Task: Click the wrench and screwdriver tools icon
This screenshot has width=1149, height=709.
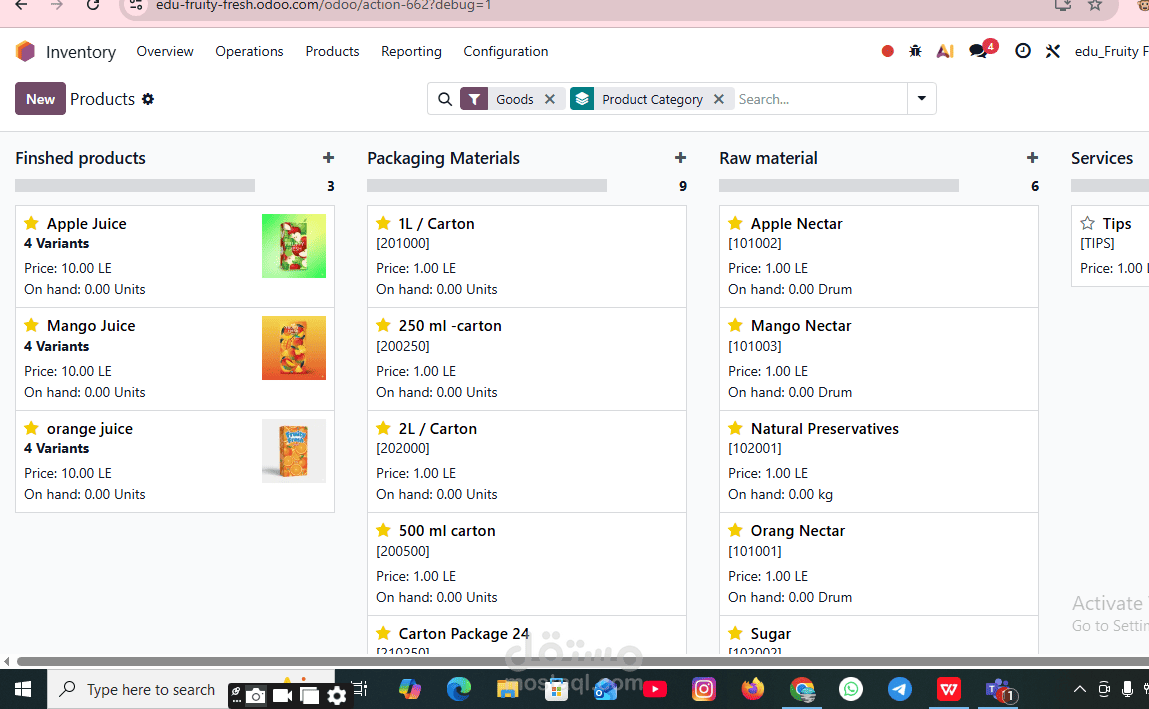Action: (1053, 51)
